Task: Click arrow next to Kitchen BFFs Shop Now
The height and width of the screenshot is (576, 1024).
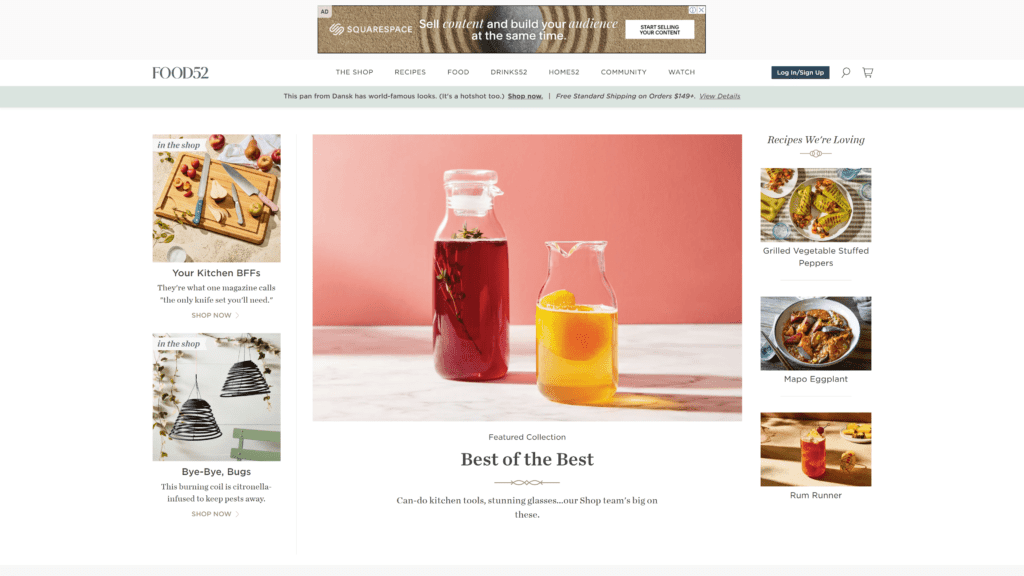Action: point(238,315)
